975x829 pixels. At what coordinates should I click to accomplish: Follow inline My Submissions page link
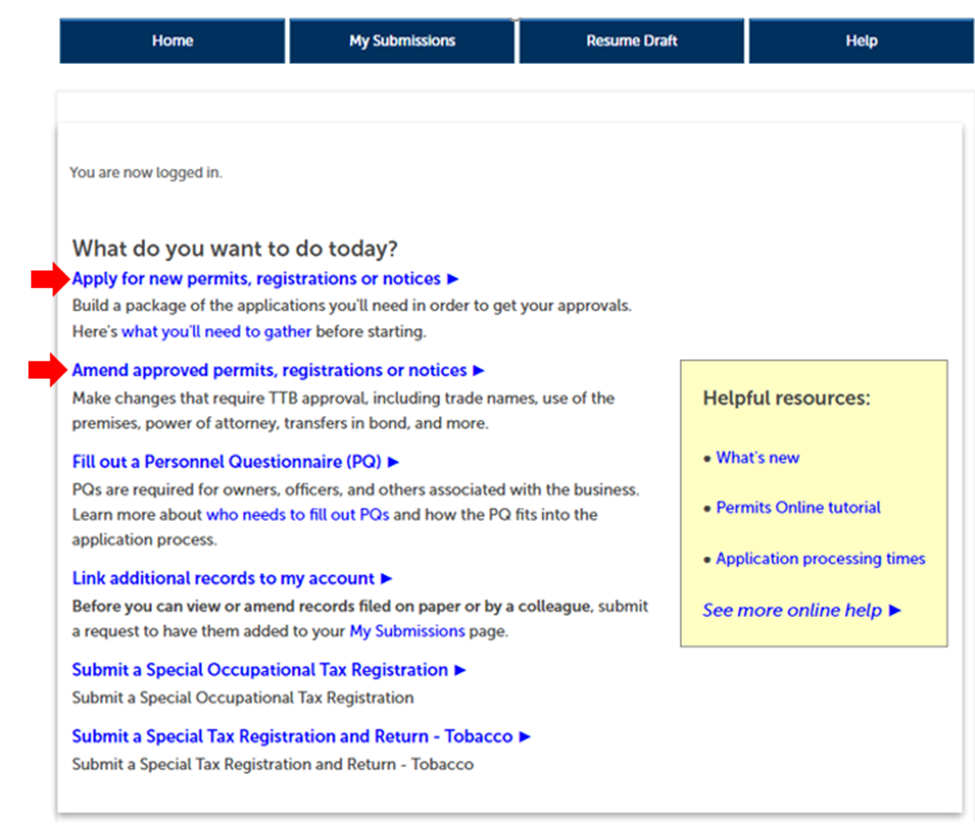tap(407, 632)
